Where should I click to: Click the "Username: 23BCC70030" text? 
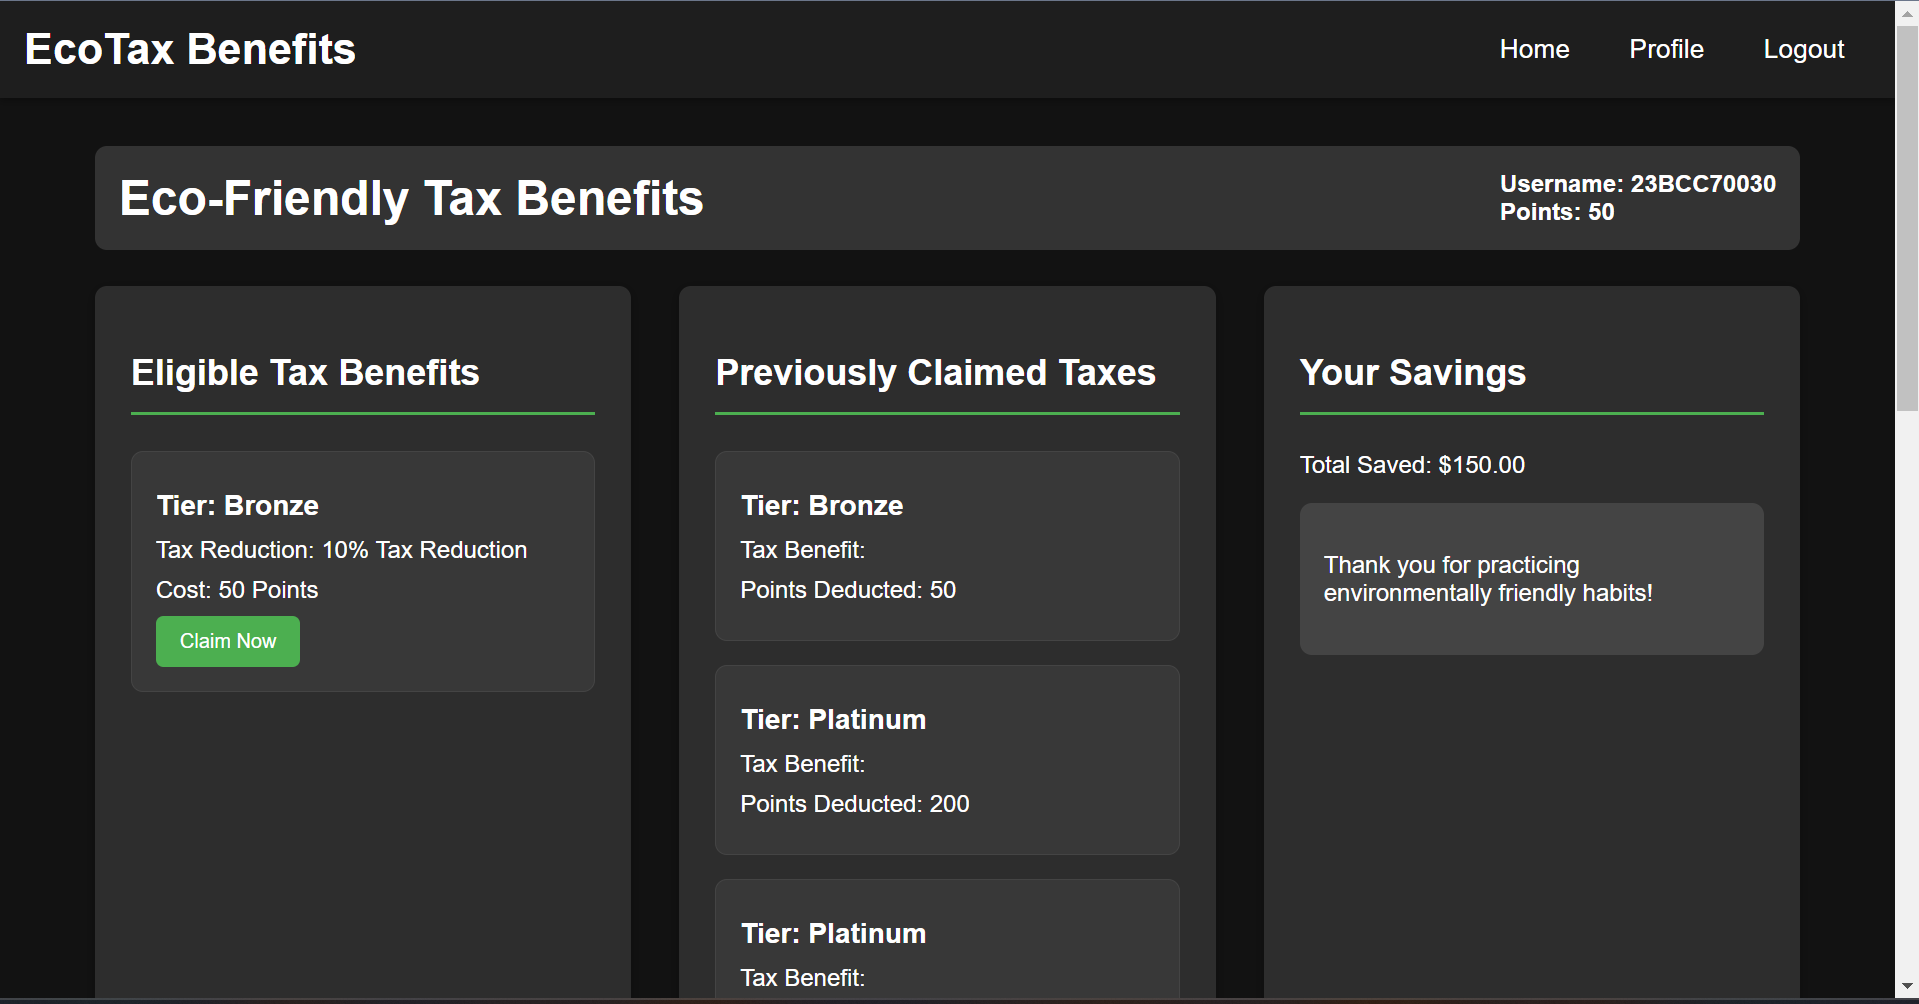[x=1637, y=184]
